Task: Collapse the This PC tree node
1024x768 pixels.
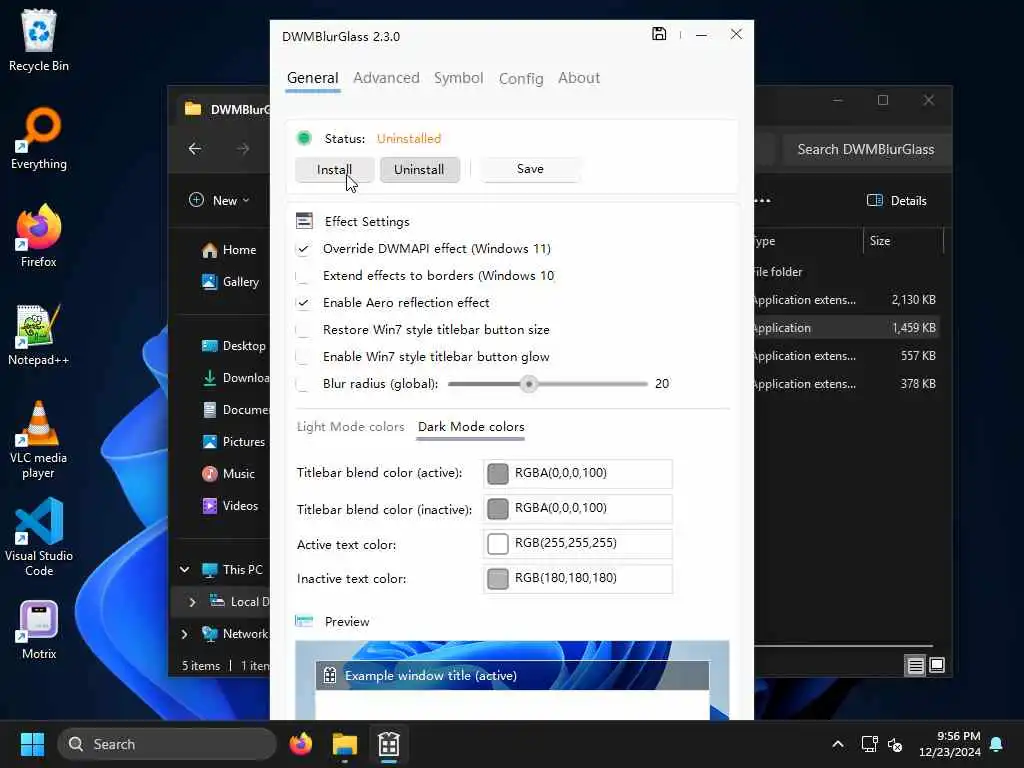Action: click(185, 569)
